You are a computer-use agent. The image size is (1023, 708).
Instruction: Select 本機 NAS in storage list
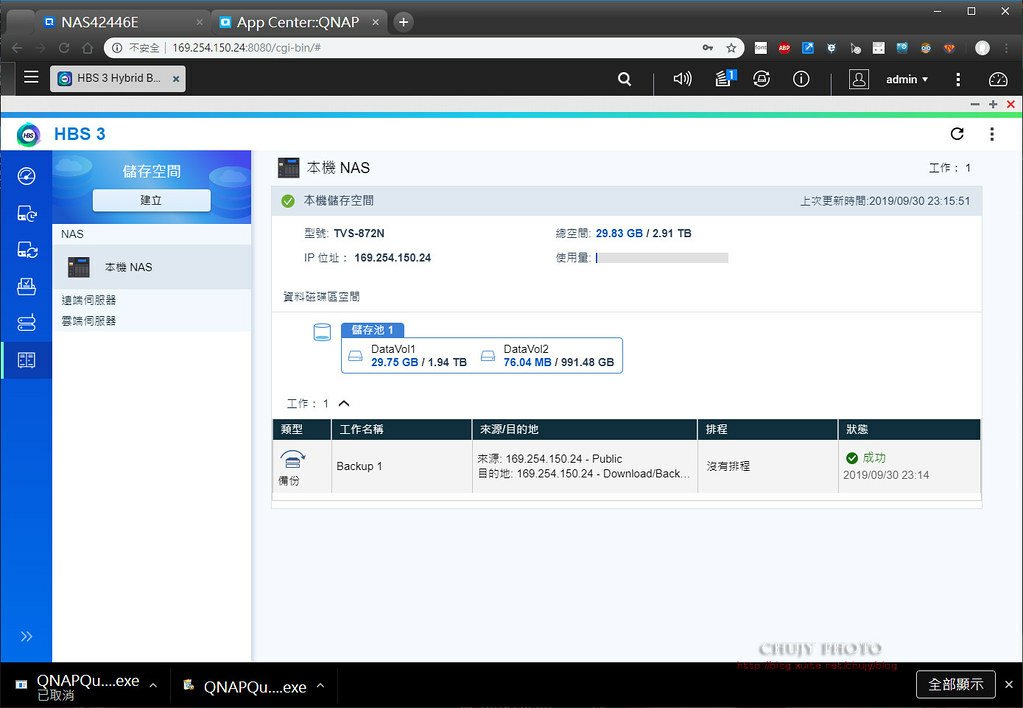point(151,267)
